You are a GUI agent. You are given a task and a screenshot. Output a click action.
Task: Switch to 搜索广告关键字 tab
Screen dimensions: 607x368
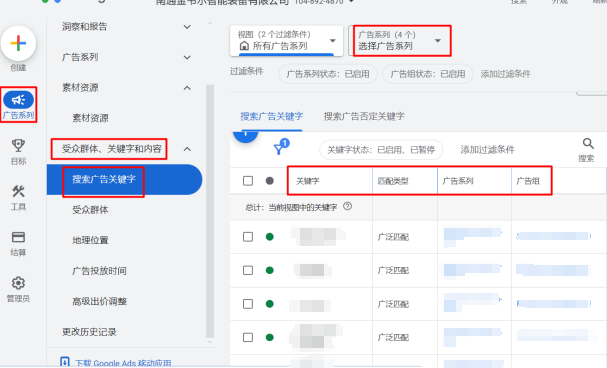(x=271, y=116)
